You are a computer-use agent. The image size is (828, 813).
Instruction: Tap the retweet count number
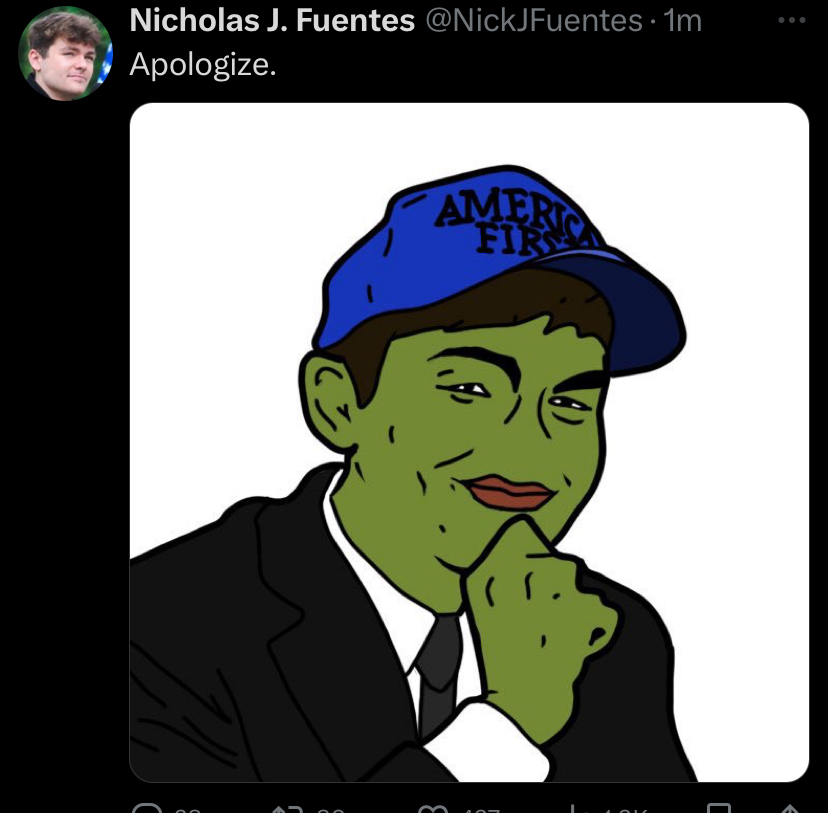click(x=331, y=810)
